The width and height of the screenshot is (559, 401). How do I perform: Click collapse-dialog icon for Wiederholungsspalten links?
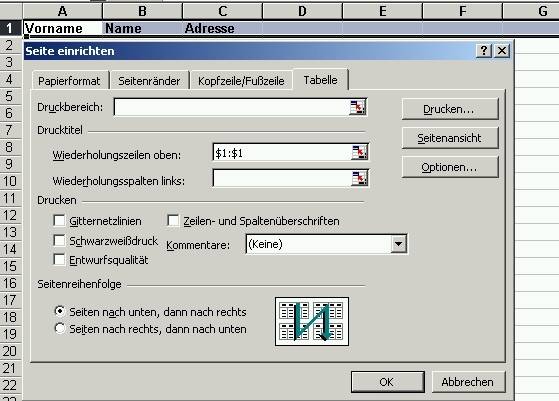[x=359, y=178]
